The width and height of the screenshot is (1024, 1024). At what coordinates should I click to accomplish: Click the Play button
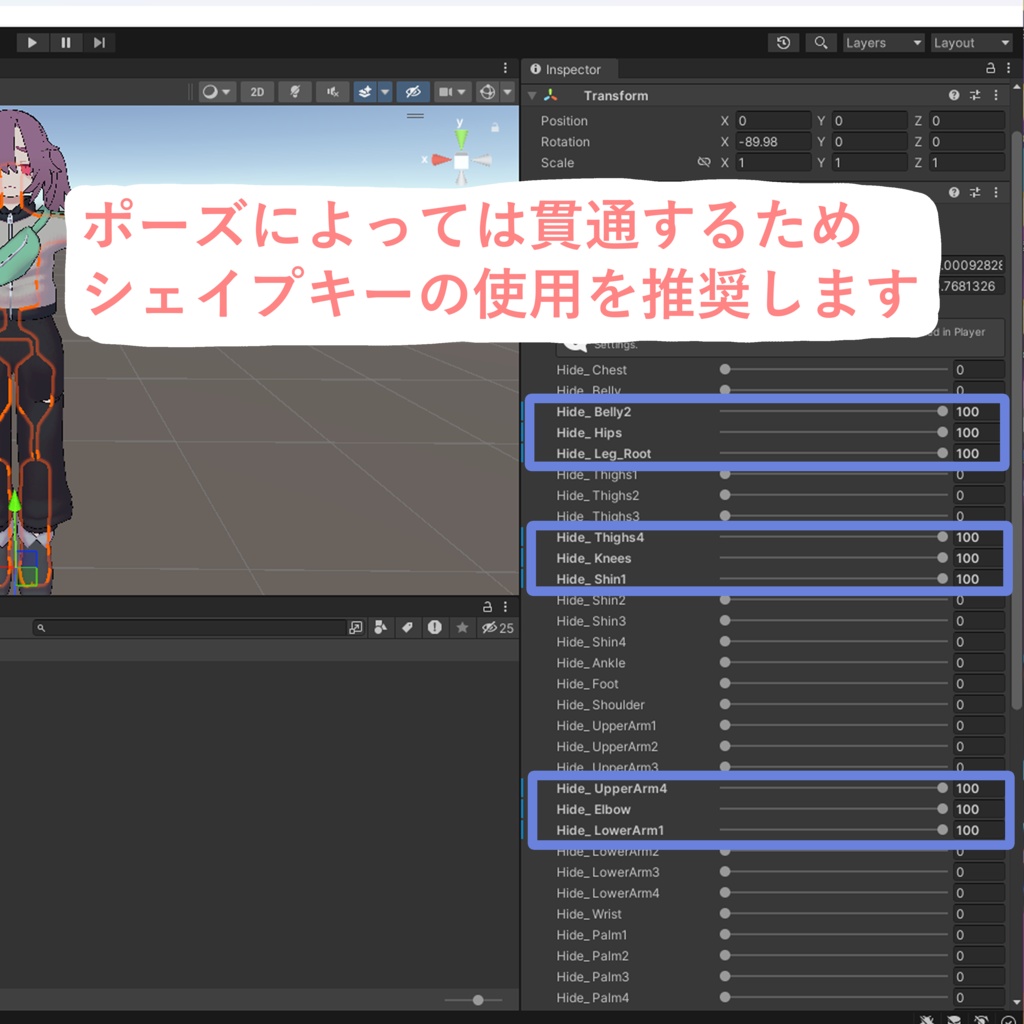[32, 42]
